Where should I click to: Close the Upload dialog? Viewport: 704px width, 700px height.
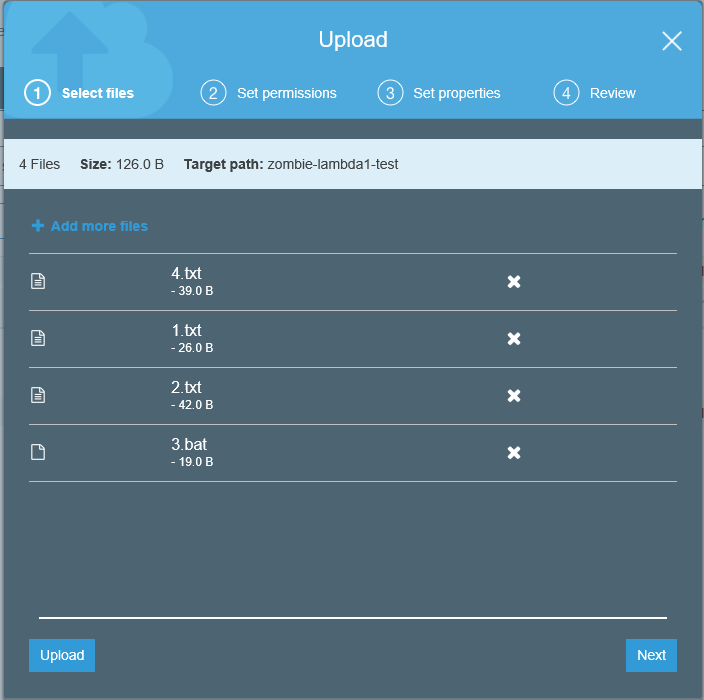pos(672,41)
